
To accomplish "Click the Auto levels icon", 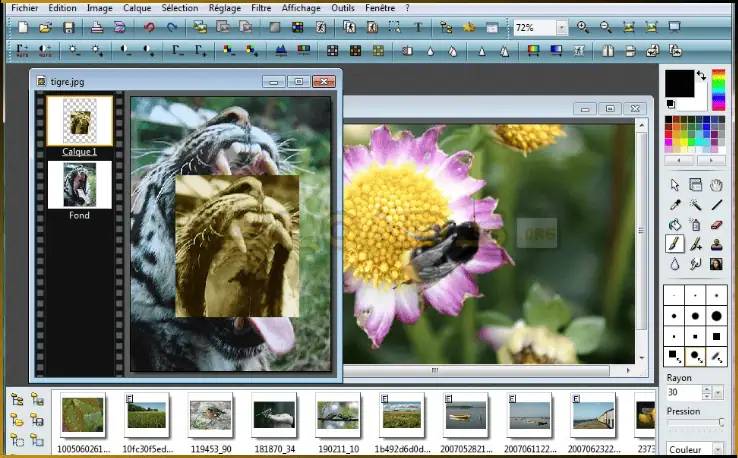I will tap(22, 50).
